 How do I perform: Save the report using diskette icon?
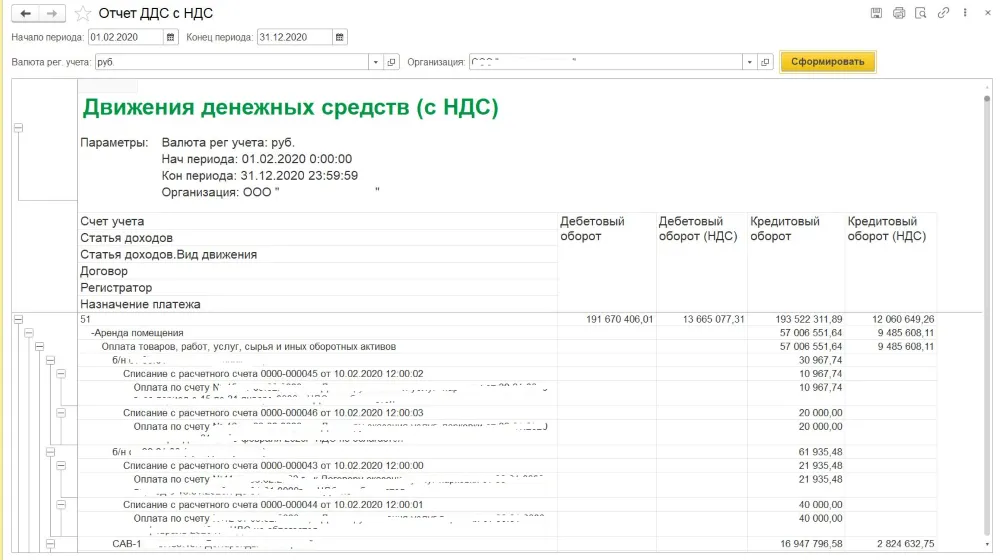pos(876,13)
